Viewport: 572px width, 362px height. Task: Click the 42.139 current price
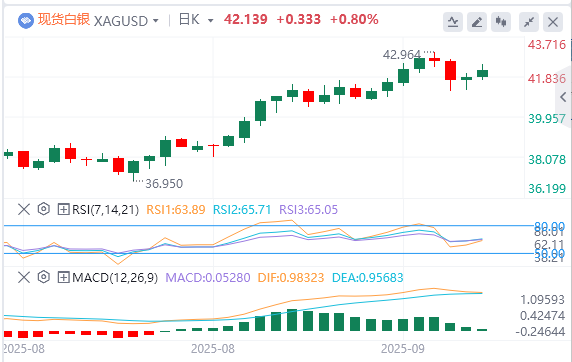(246, 19)
